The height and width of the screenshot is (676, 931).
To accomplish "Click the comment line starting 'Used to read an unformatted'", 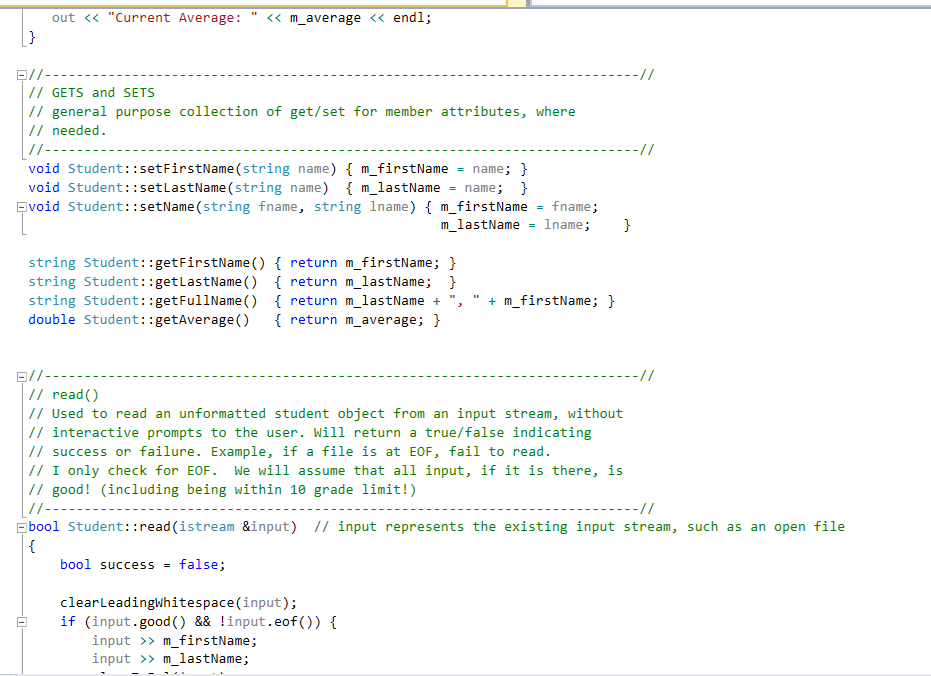I will pos(325,414).
